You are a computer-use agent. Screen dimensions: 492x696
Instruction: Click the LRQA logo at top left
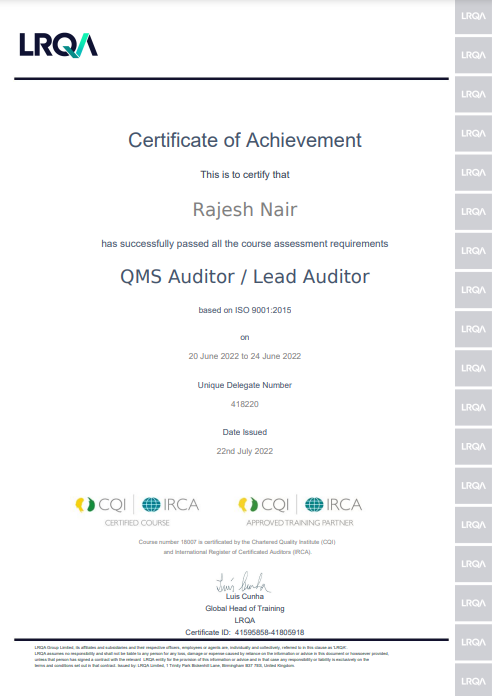click(x=58, y=45)
